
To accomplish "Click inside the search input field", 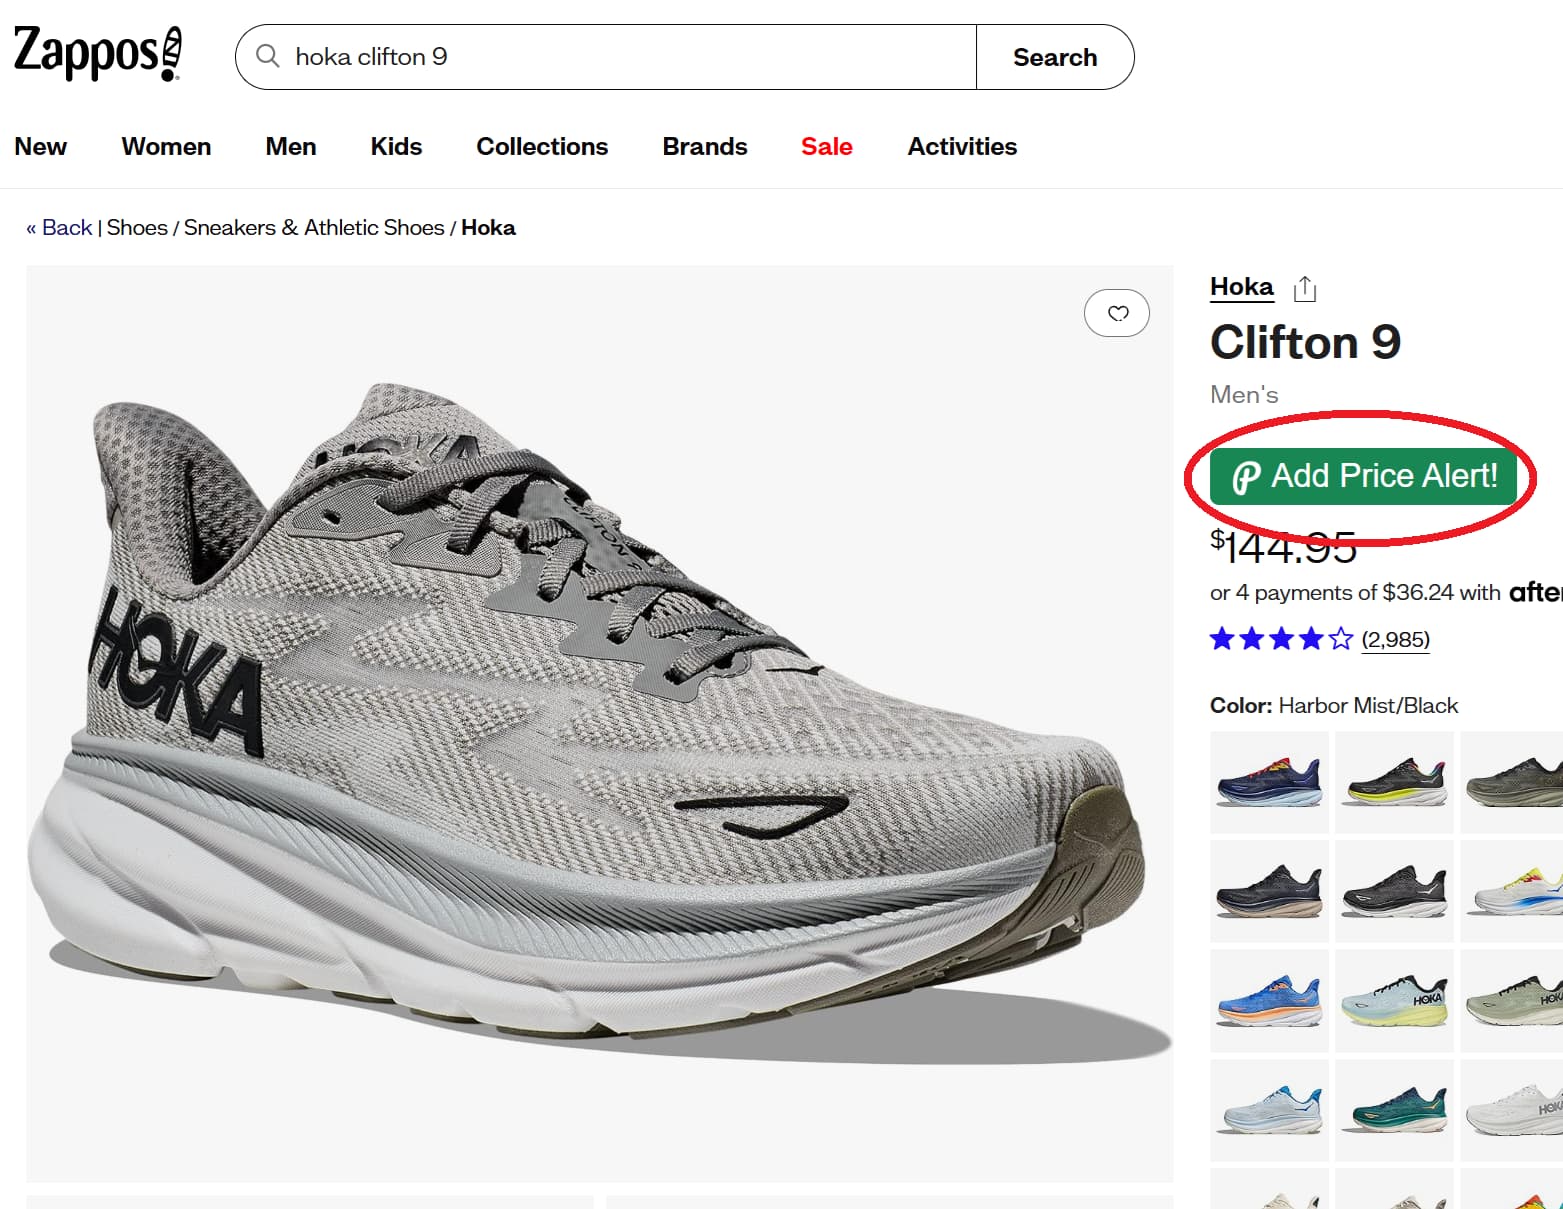I will pyautogui.click(x=600, y=57).
